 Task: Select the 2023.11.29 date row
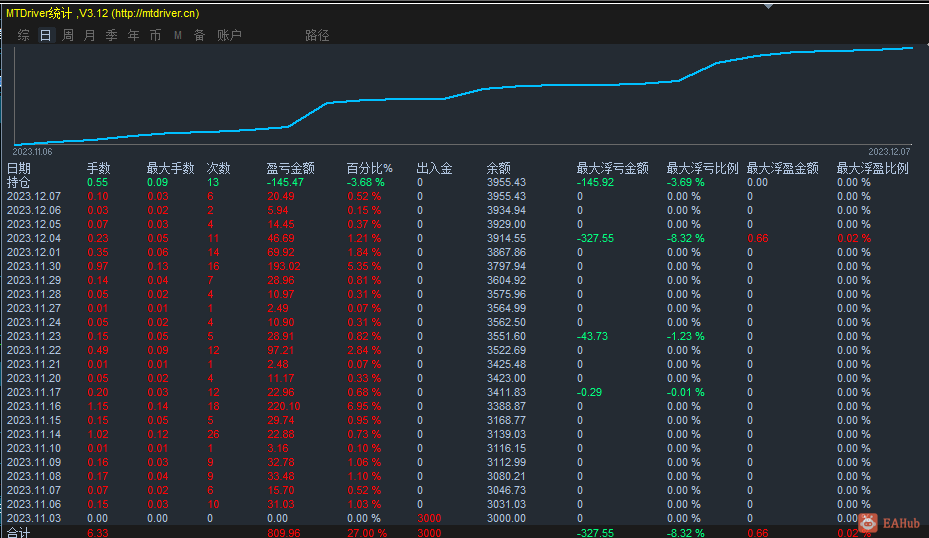tap(34, 280)
